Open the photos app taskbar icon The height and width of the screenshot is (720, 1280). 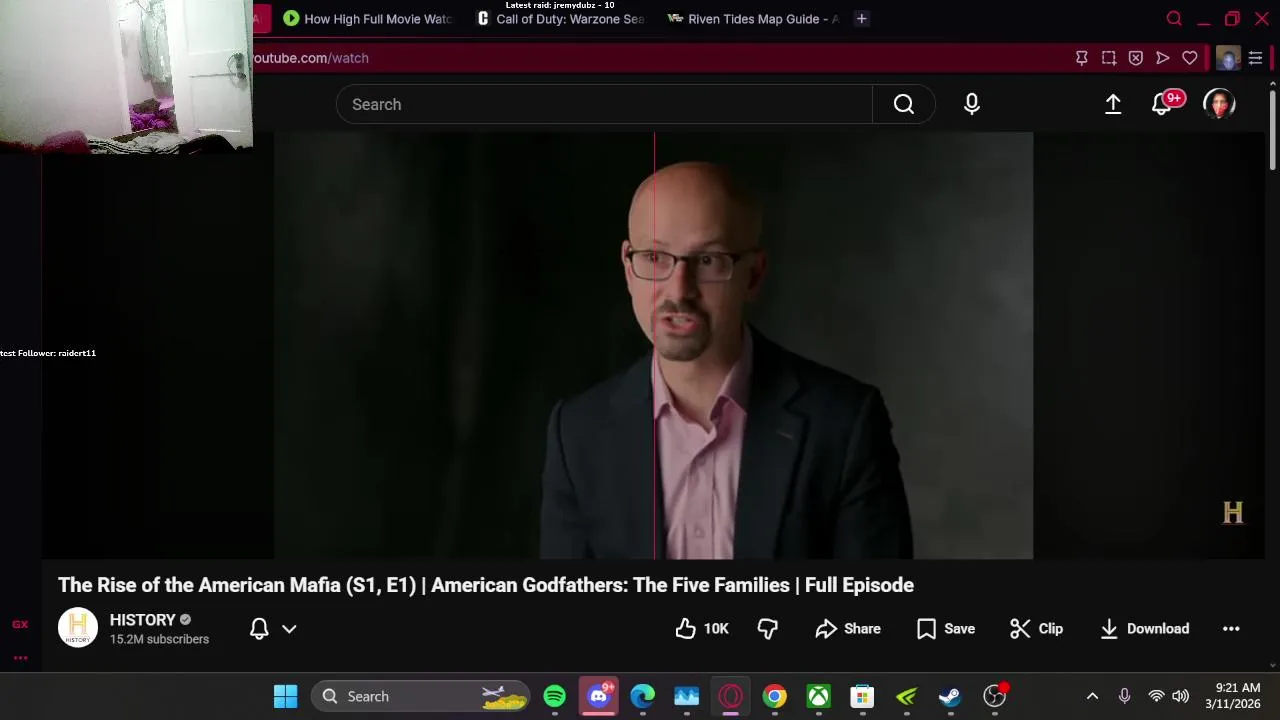(687, 696)
